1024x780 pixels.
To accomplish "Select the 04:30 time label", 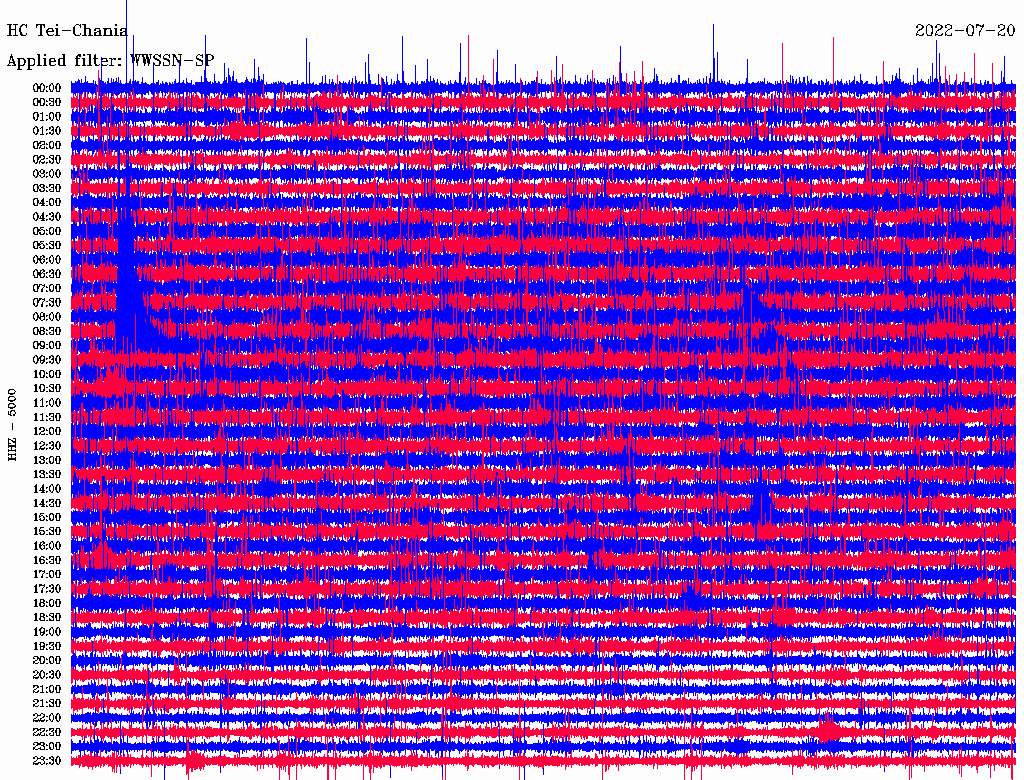I will tap(46, 217).
